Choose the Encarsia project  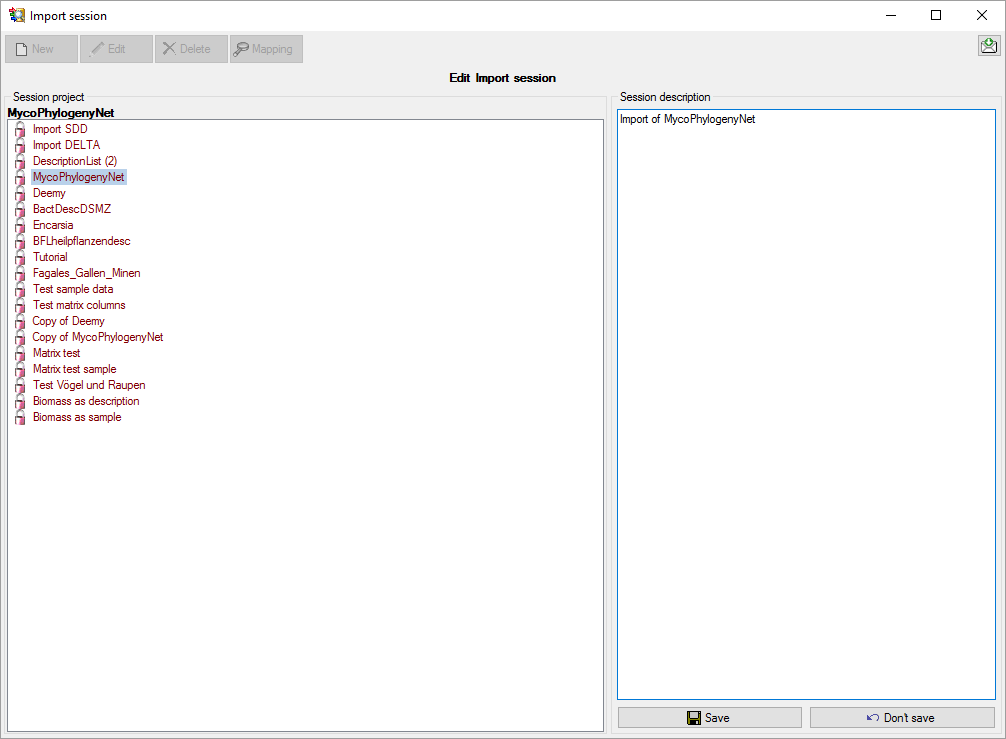pyautogui.click(x=53, y=225)
